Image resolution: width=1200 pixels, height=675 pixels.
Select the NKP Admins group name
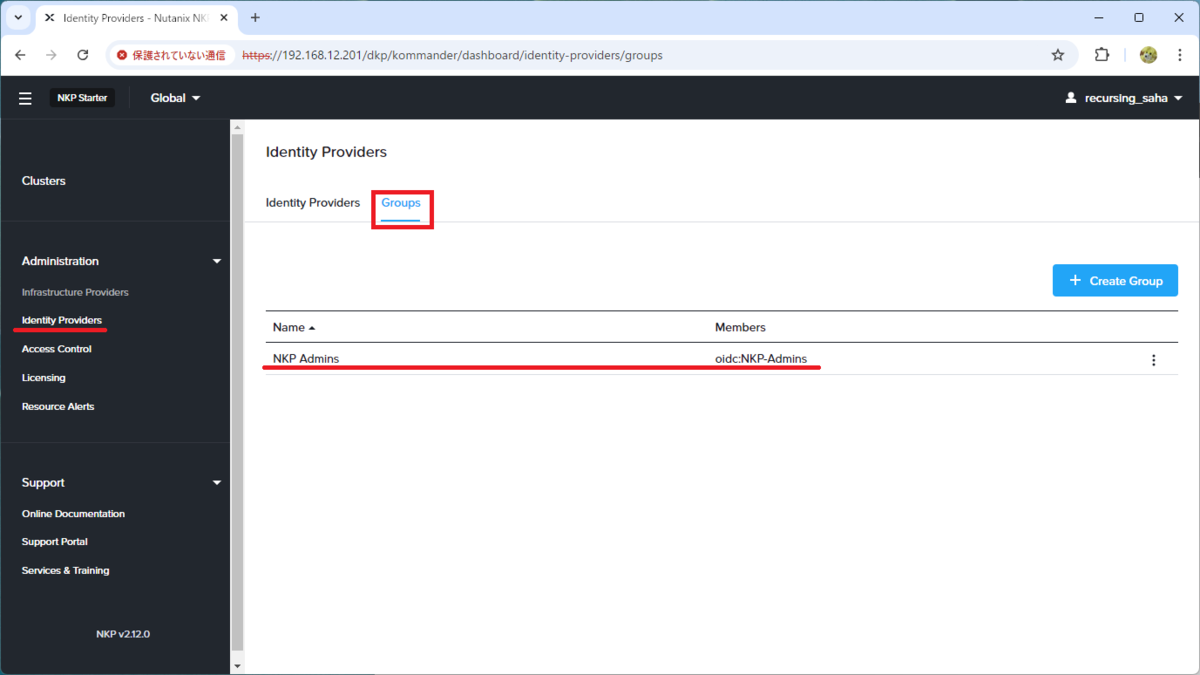(306, 359)
